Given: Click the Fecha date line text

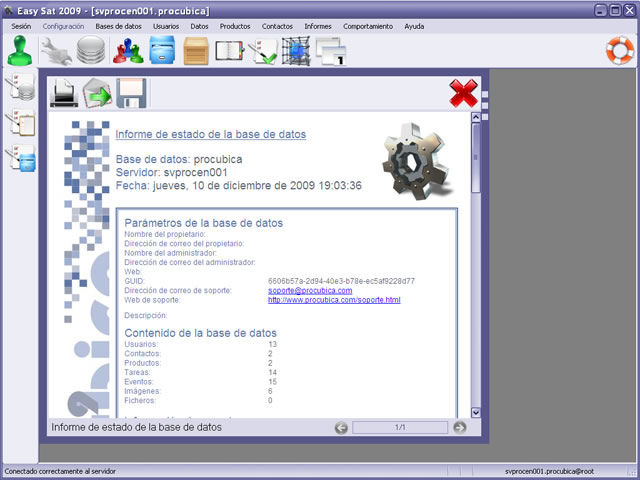Looking at the screenshot, I should pos(238,185).
